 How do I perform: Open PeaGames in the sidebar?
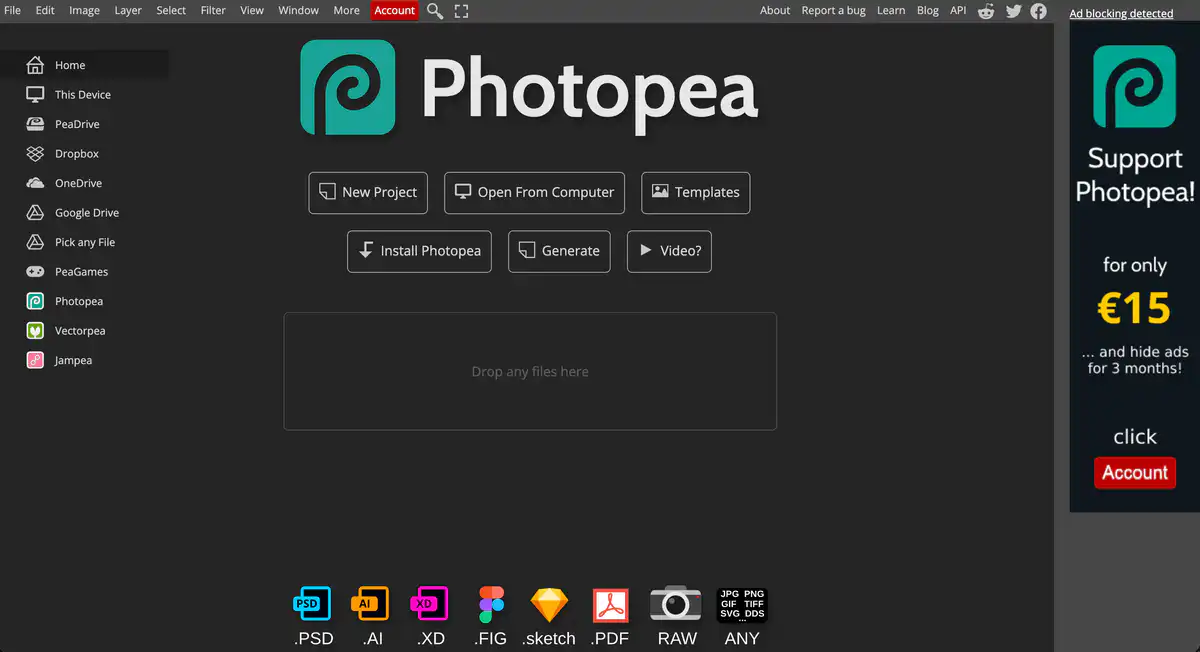pos(84,272)
